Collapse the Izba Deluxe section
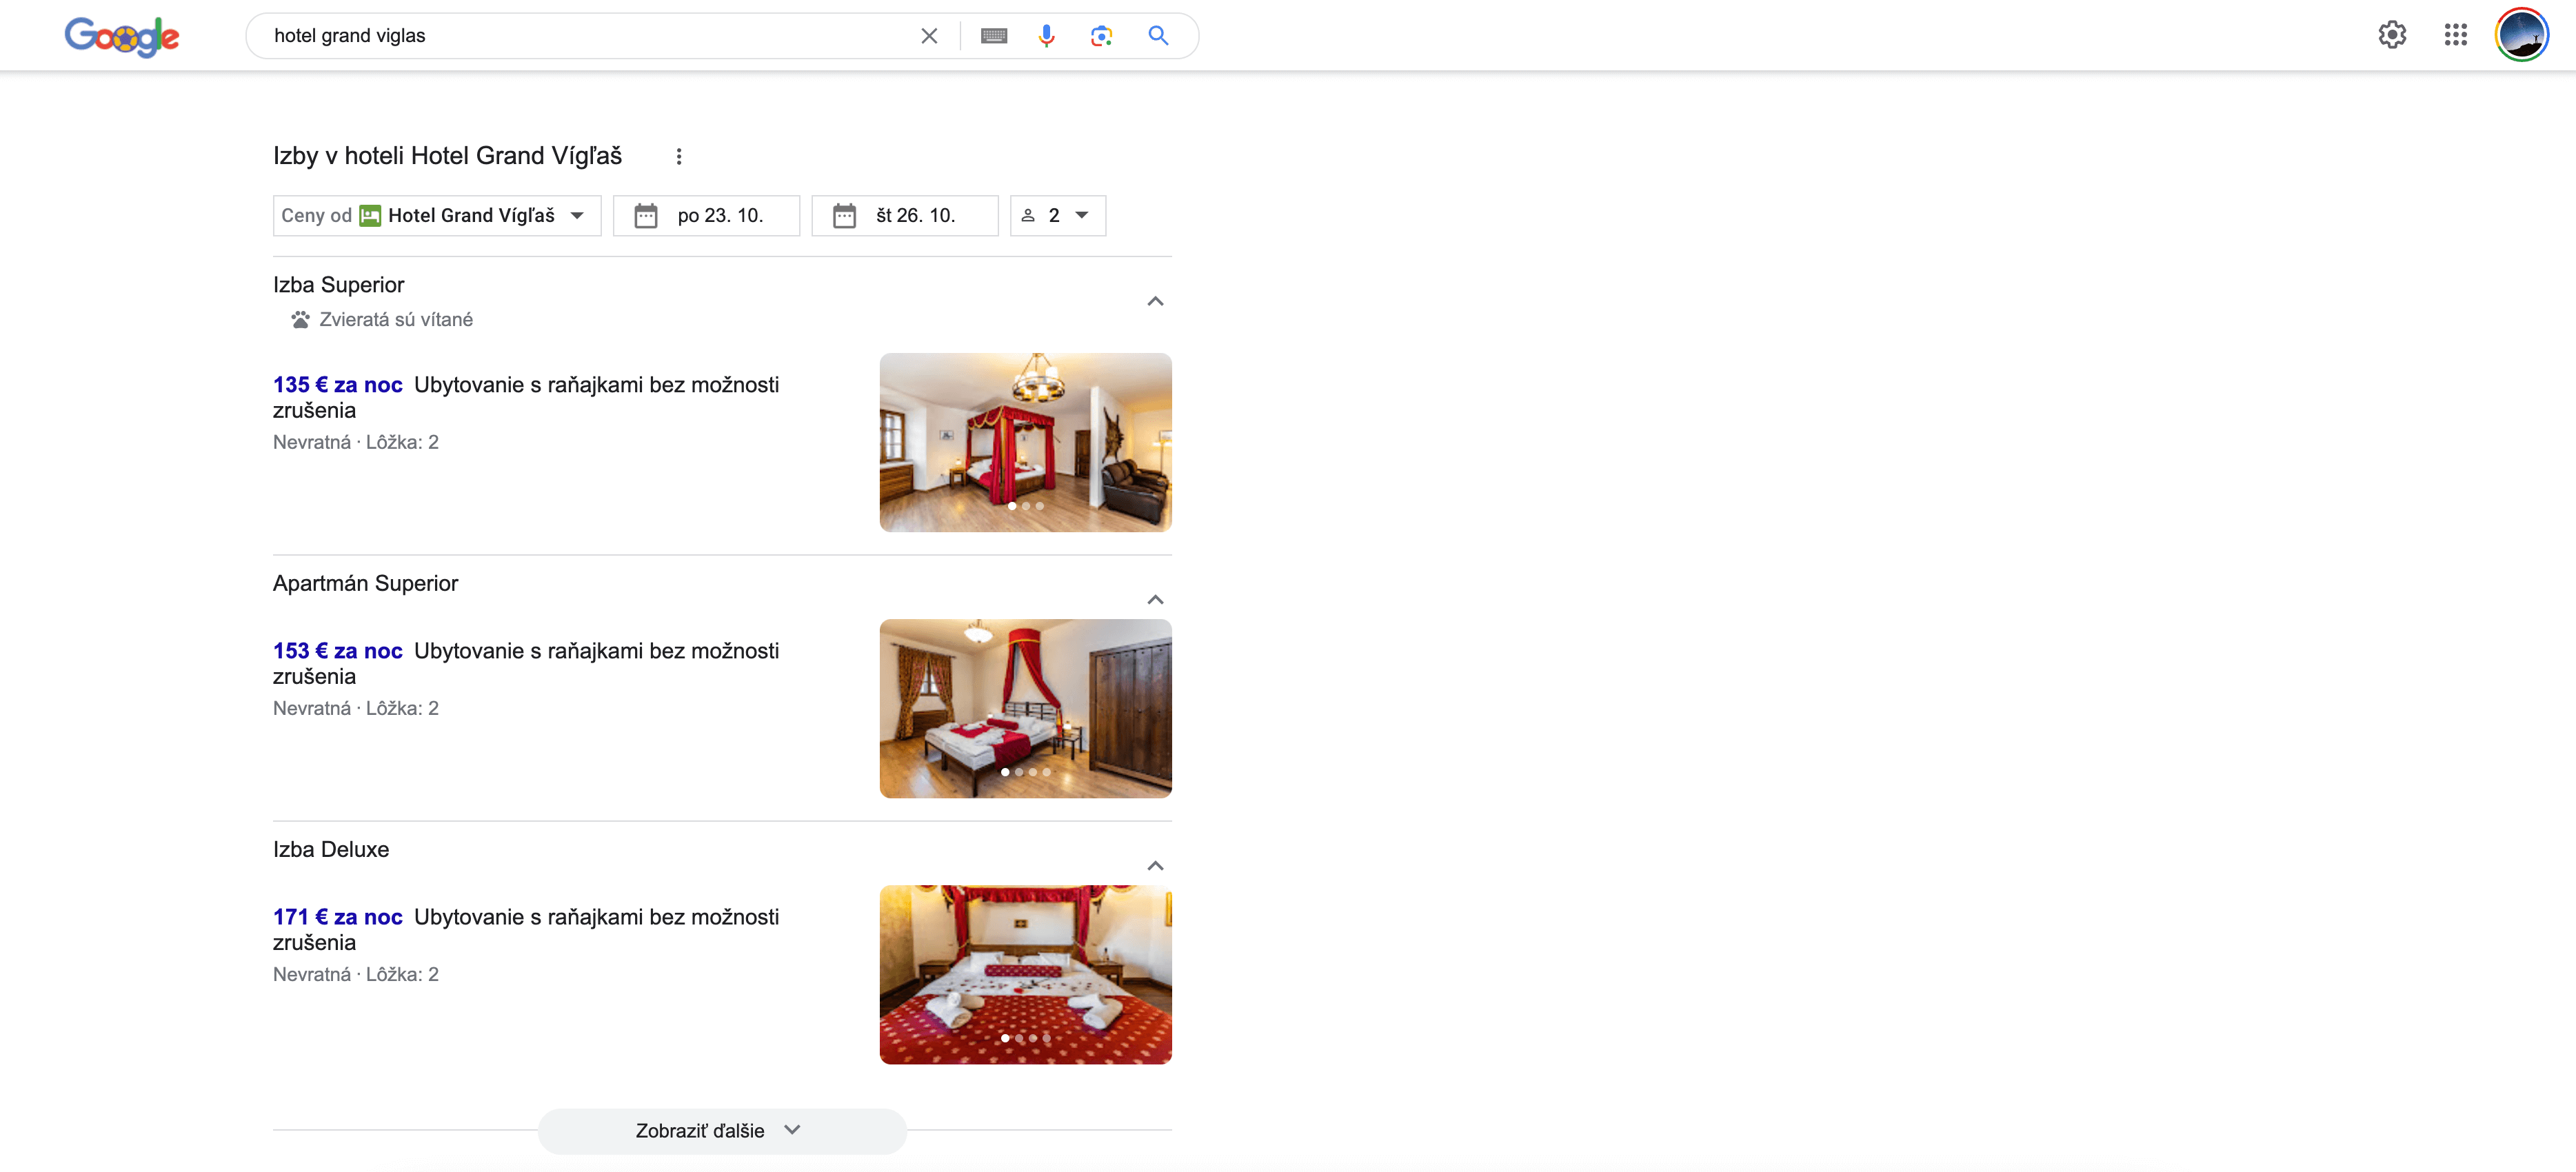2576x1172 pixels. pos(1155,866)
